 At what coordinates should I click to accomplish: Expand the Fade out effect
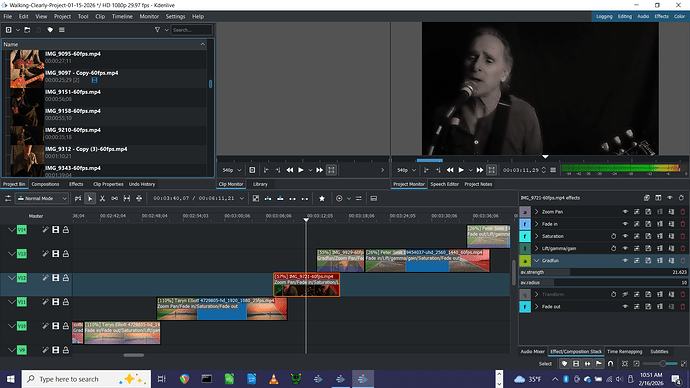tap(536, 307)
